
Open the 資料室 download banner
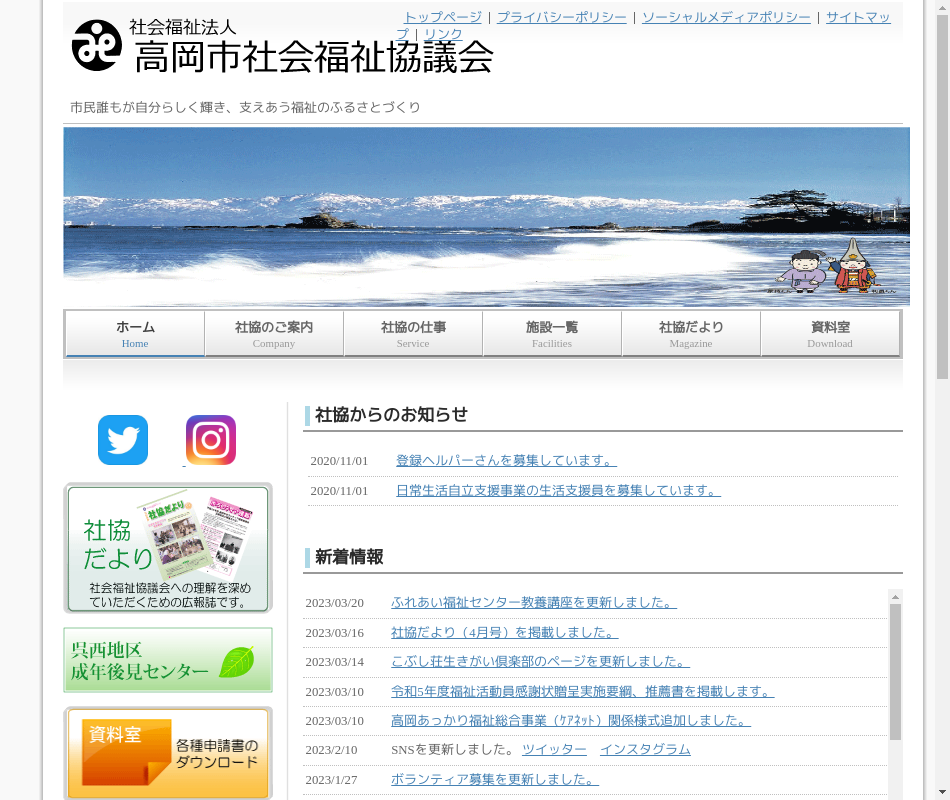(x=168, y=752)
